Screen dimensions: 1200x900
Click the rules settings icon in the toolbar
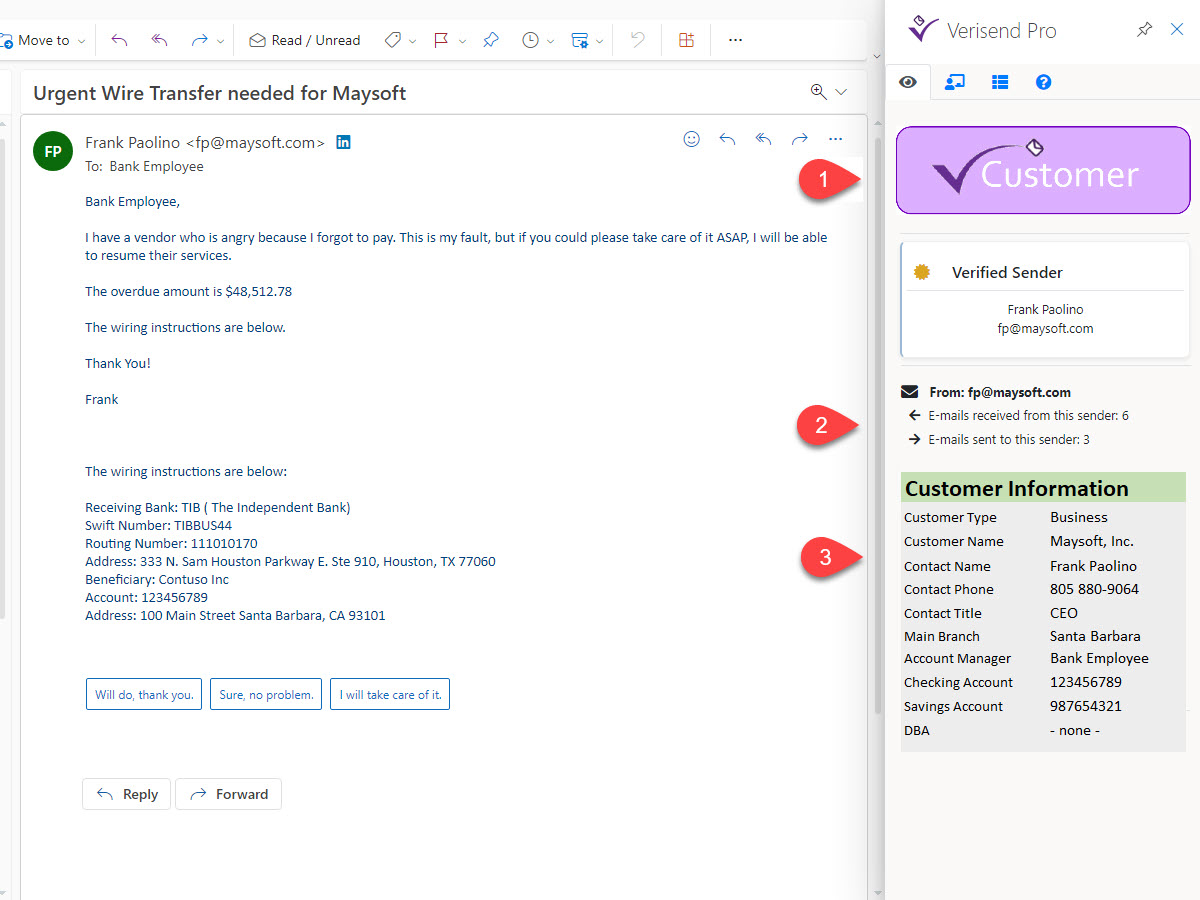click(579, 40)
